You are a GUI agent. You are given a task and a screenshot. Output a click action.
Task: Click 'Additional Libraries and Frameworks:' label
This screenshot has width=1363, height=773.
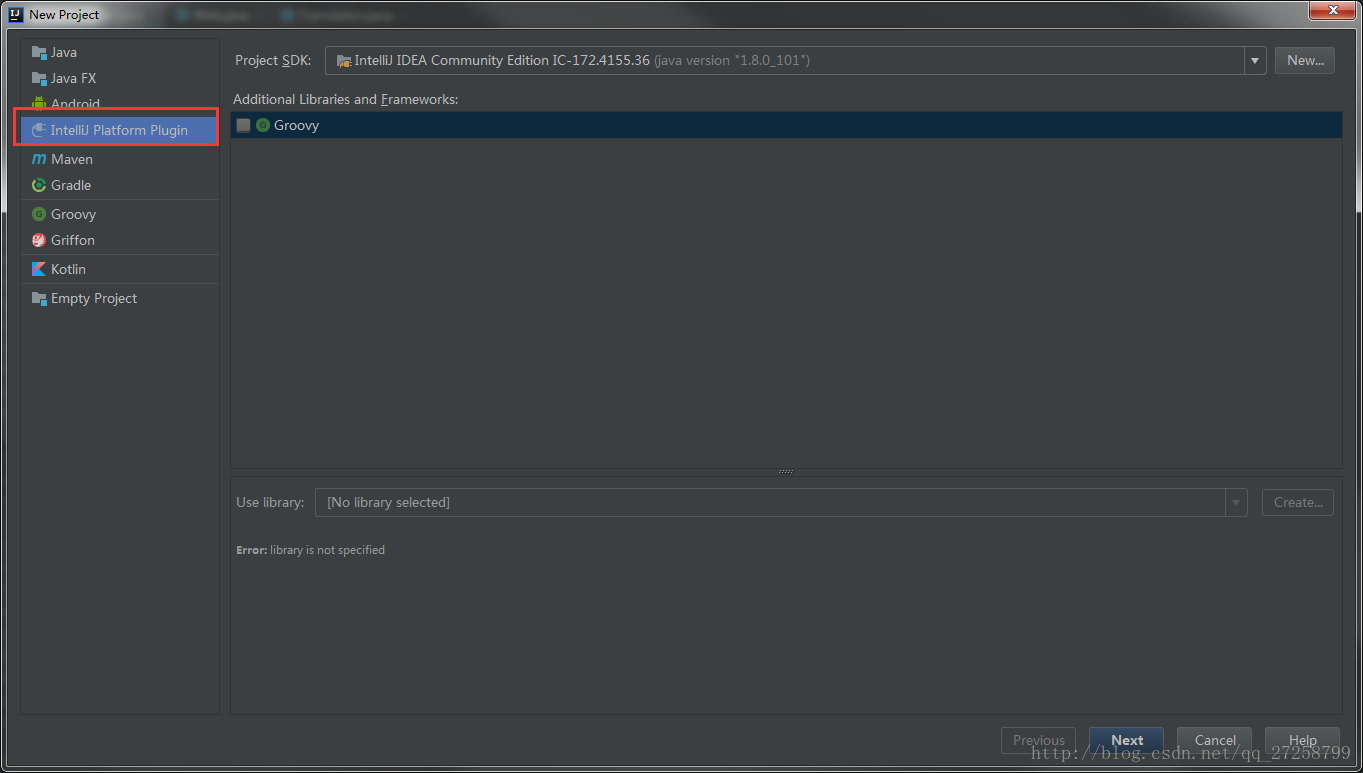(x=345, y=99)
